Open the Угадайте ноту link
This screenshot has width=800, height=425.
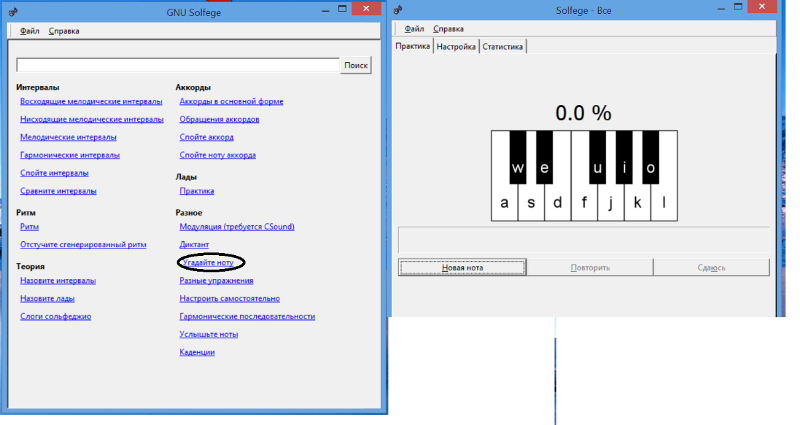coord(209,262)
